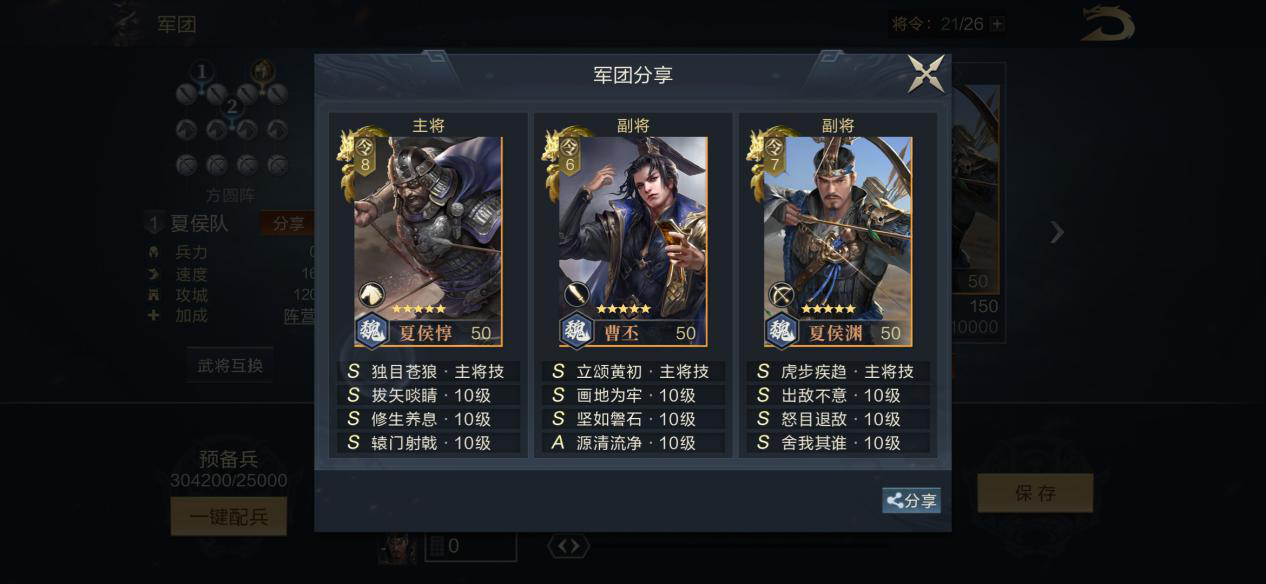This screenshot has height=584, width=1266.
Task: Open skill 舍我其谁·10级
Action: point(838,443)
